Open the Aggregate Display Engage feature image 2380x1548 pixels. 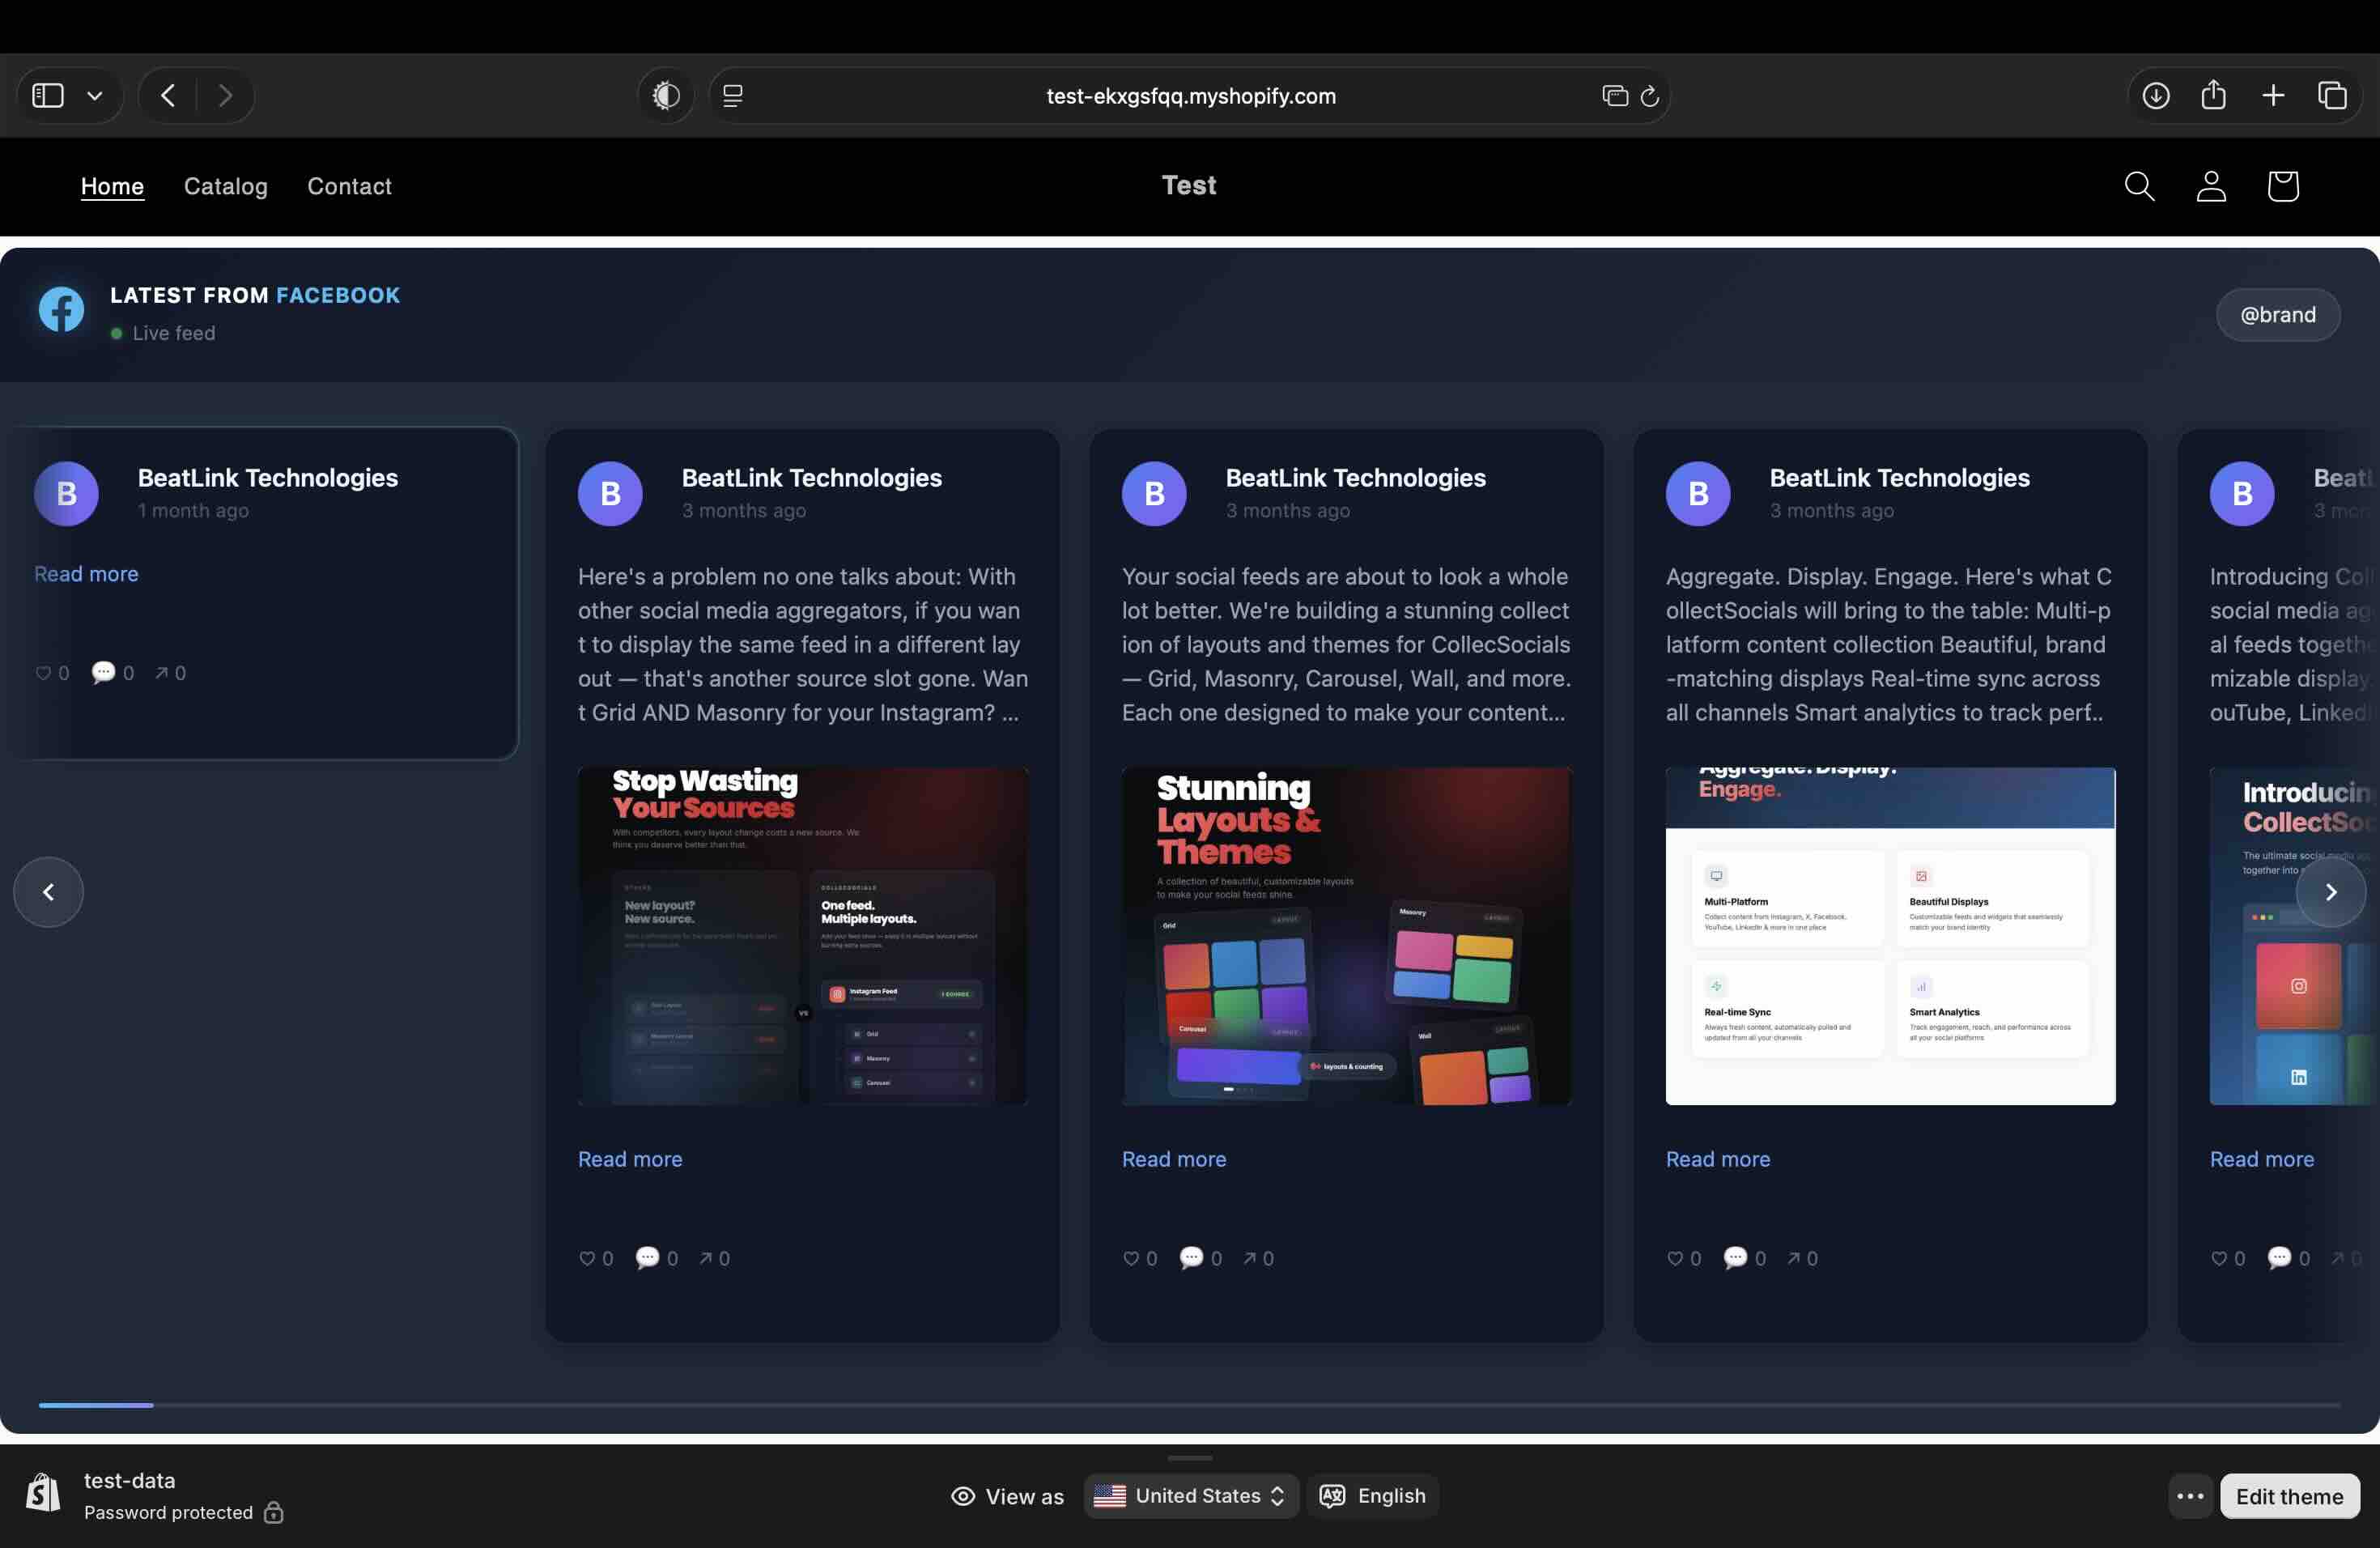(x=1891, y=936)
